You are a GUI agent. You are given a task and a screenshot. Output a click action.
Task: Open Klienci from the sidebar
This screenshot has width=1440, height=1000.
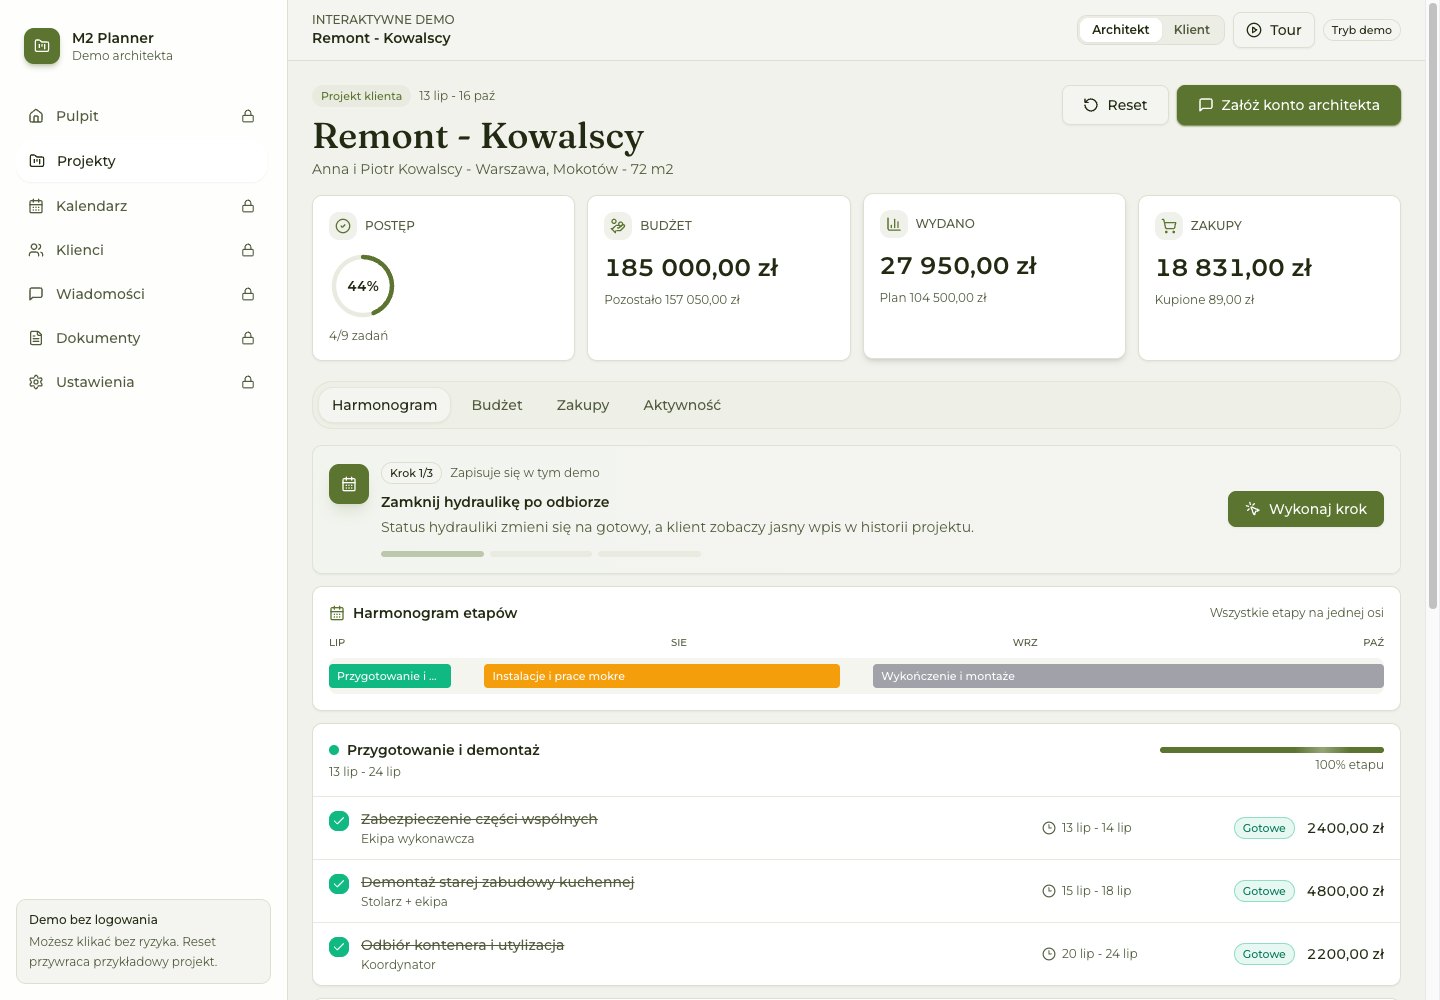pos(142,250)
